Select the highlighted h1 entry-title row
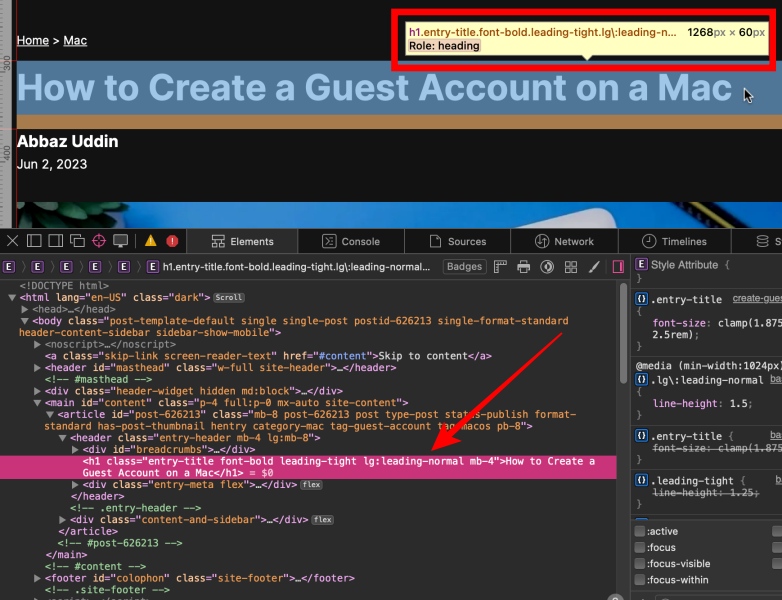The width and height of the screenshot is (782, 600). pyautogui.click(x=308, y=467)
